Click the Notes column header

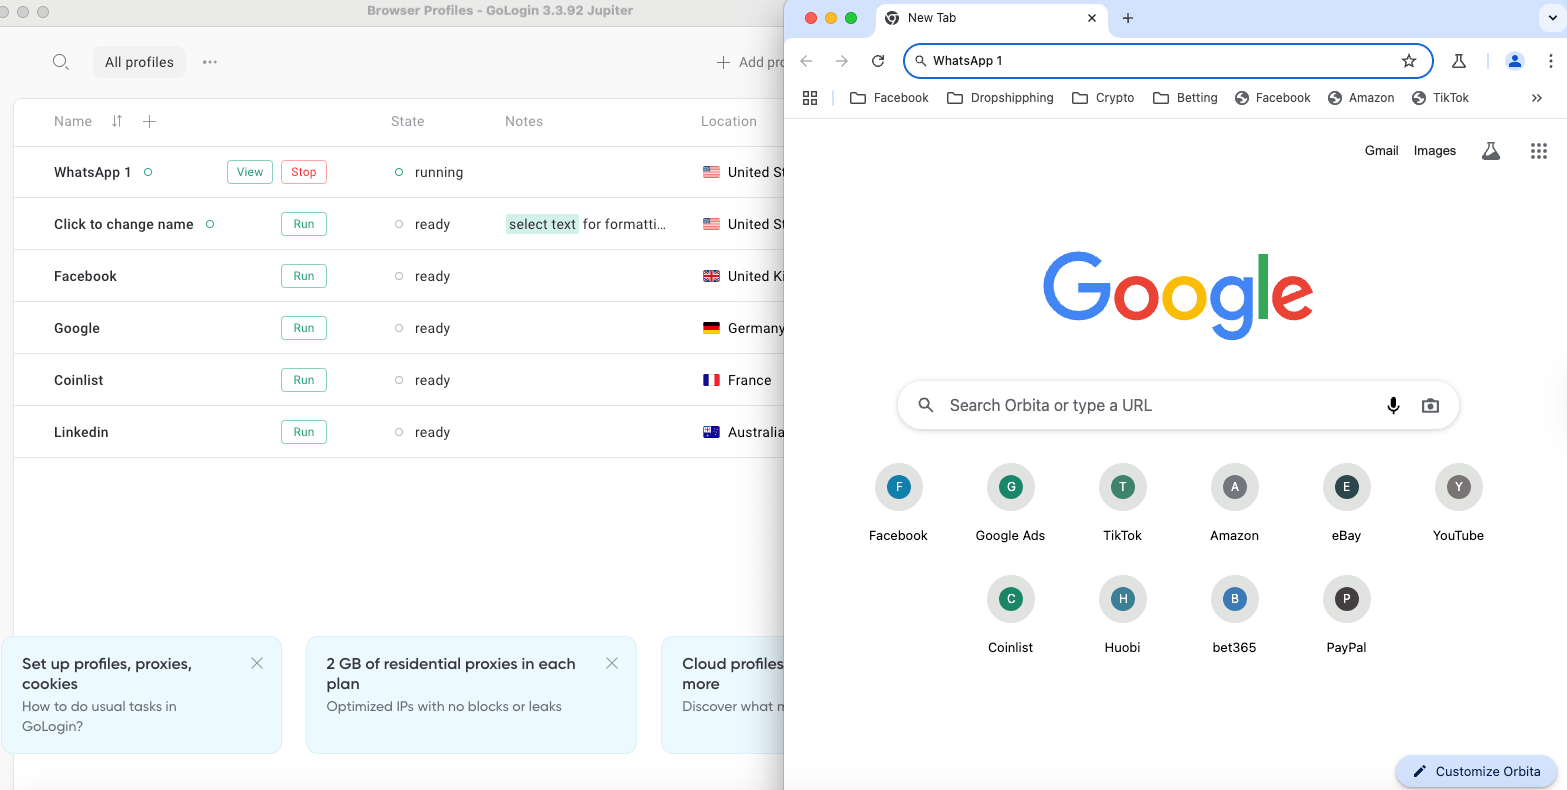point(524,121)
